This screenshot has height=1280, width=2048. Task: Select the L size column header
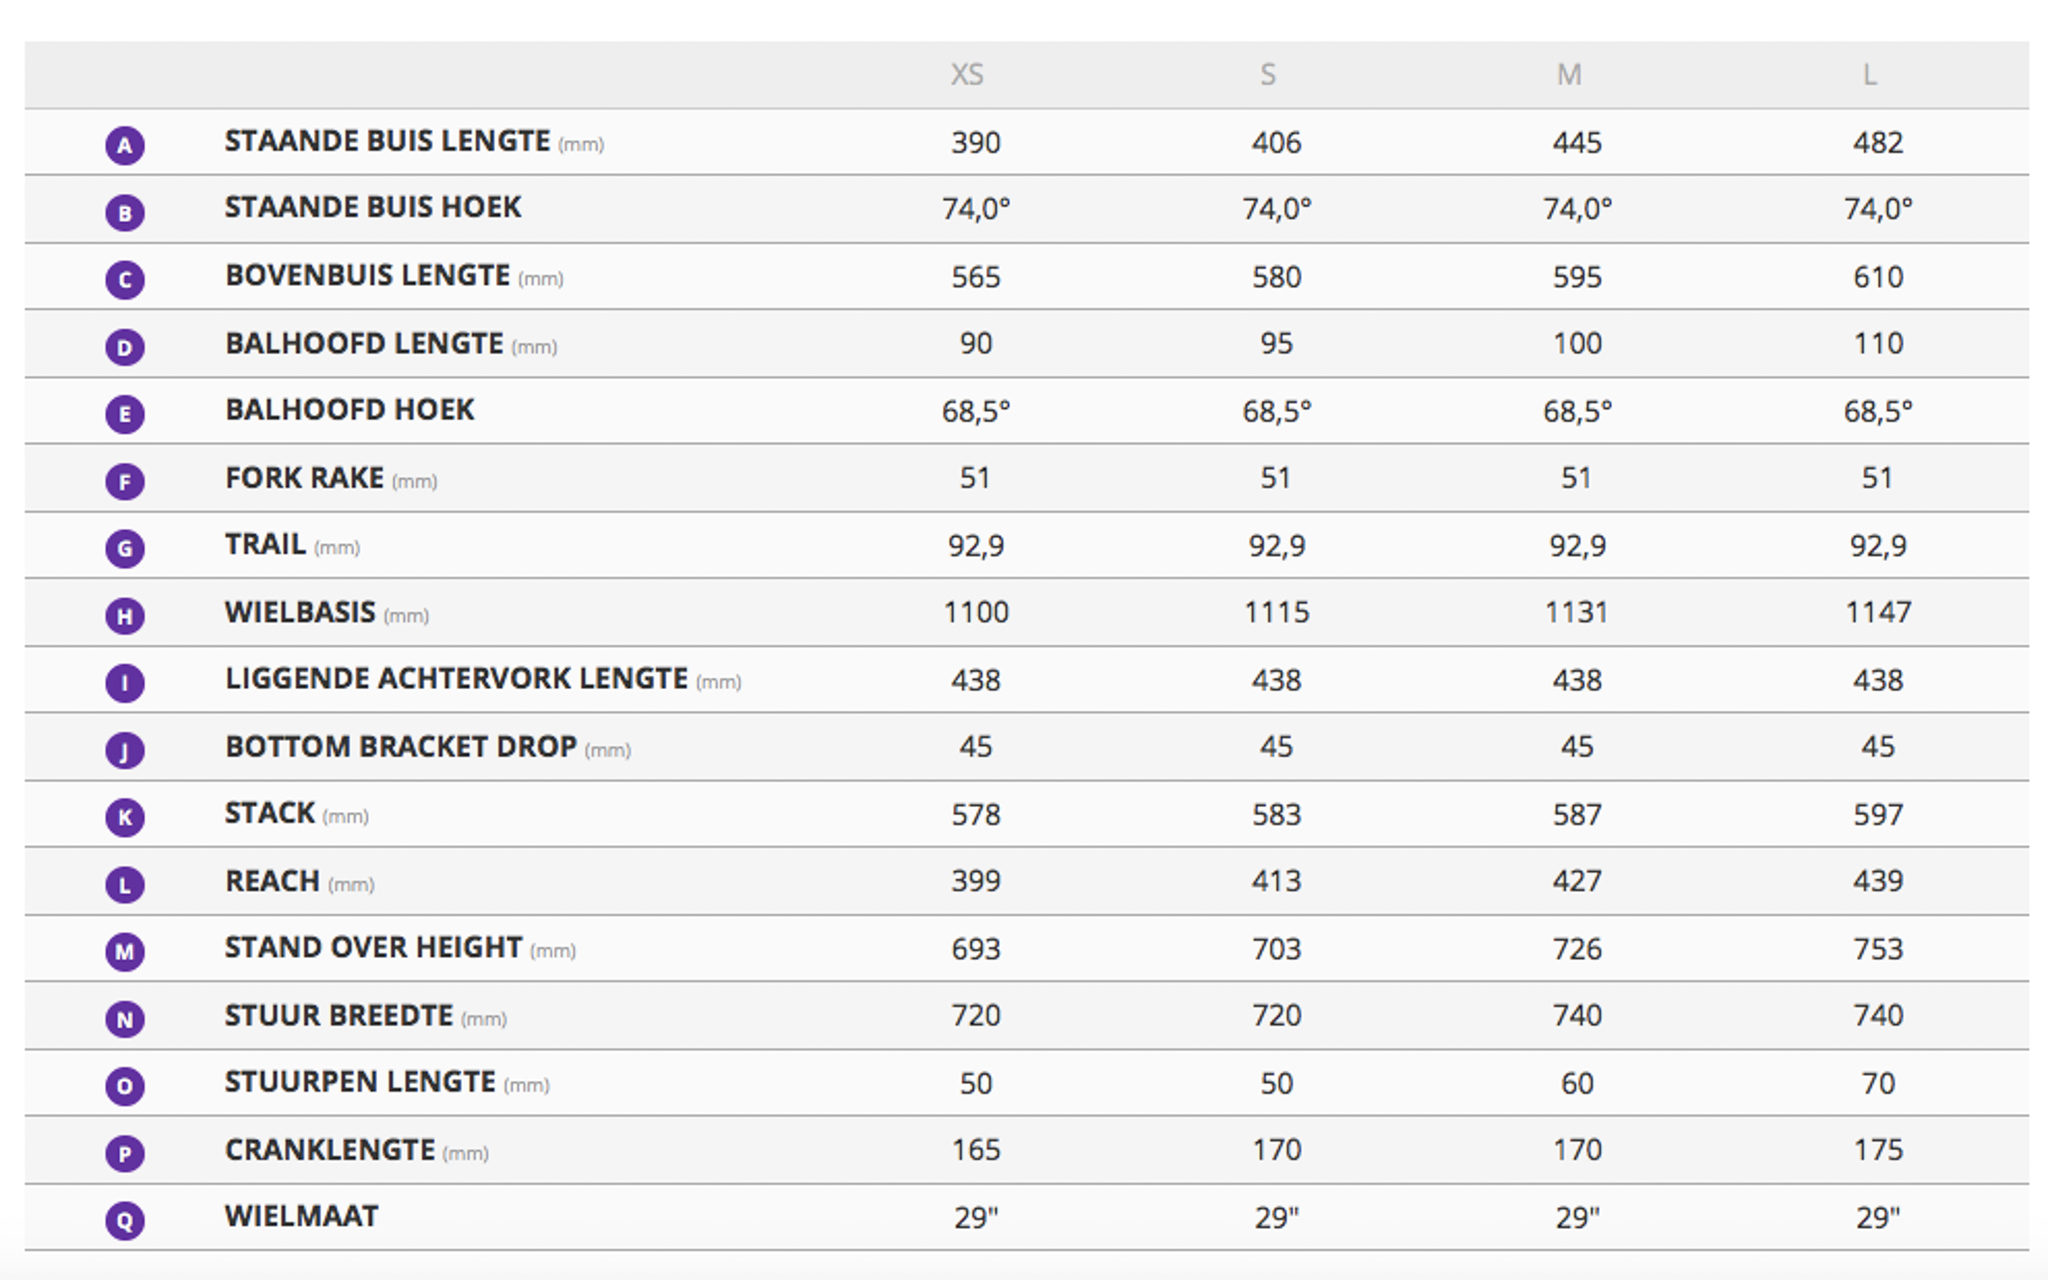click(x=1869, y=75)
